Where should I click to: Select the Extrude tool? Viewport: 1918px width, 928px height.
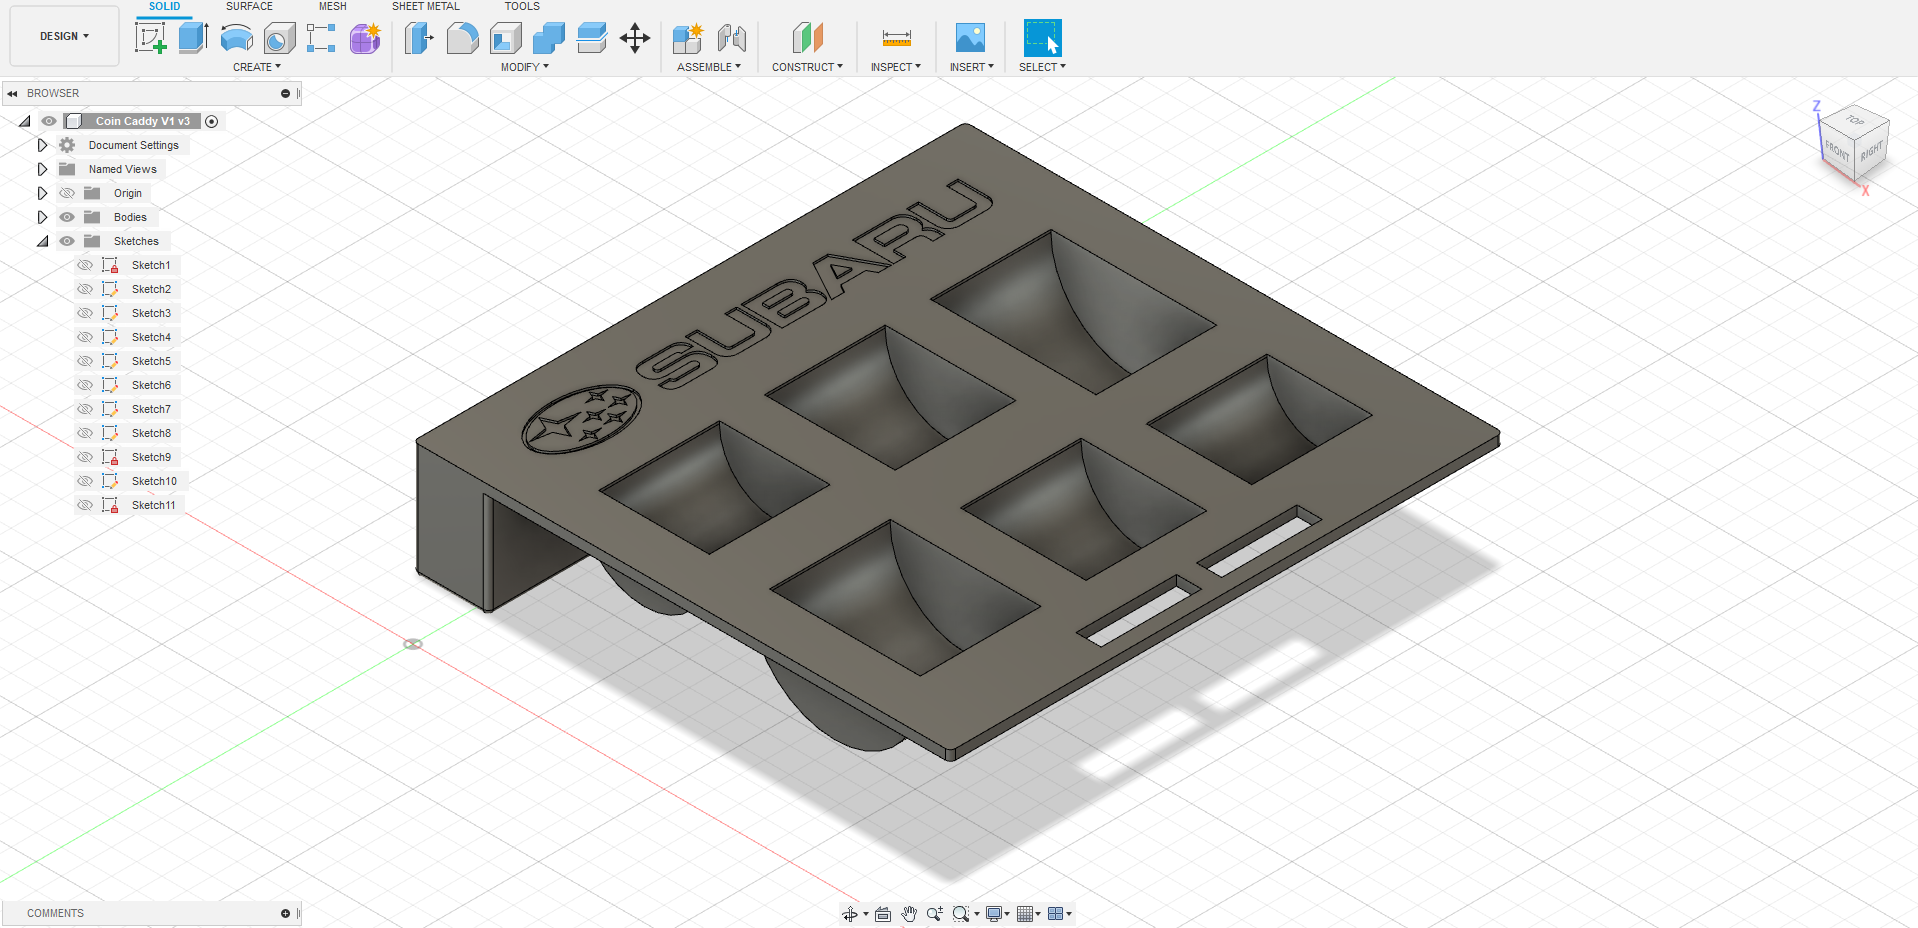click(193, 38)
